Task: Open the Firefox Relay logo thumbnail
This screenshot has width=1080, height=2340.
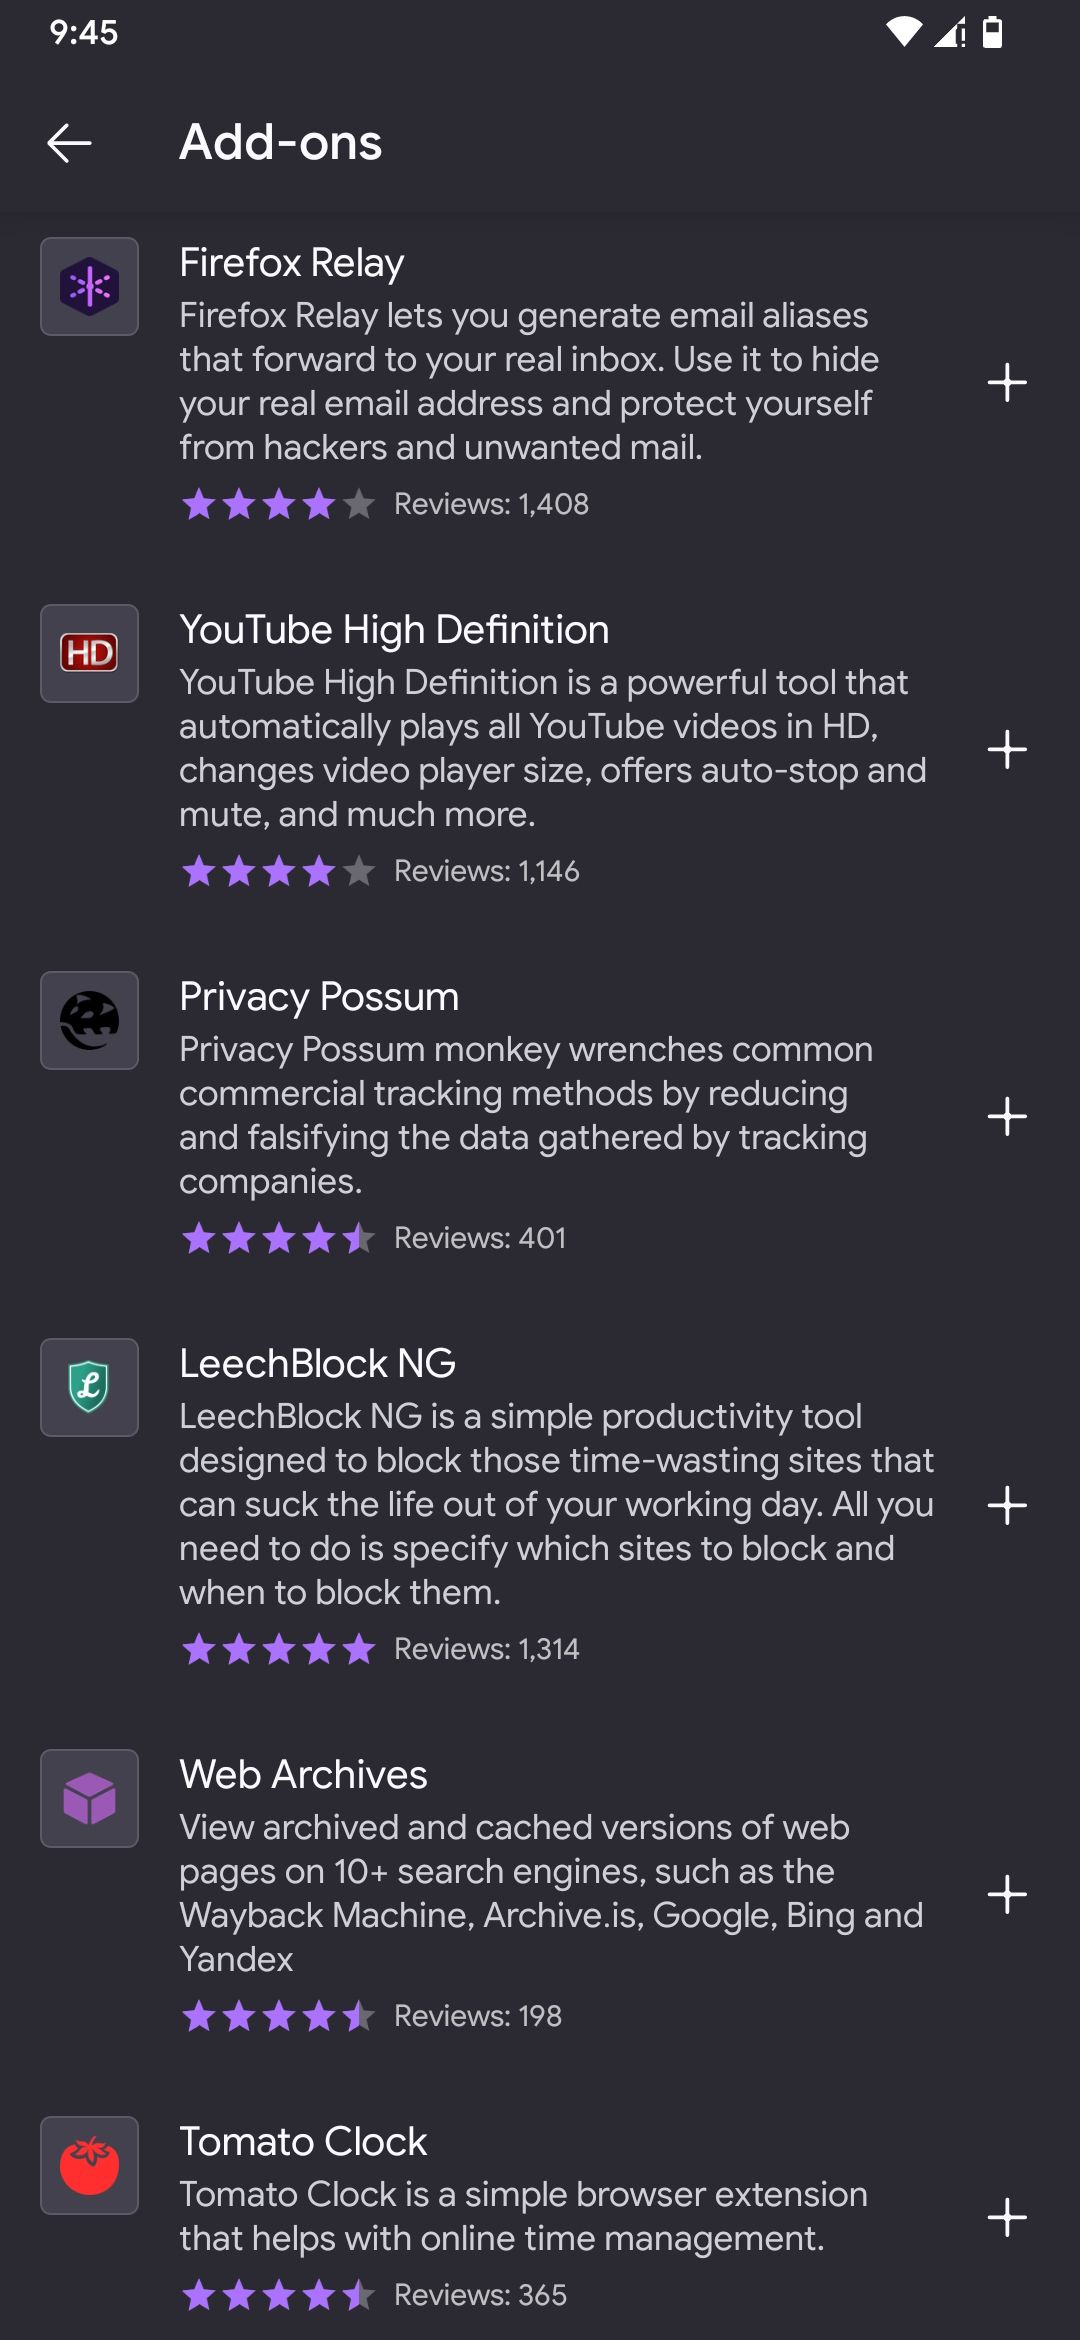Action: point(89,287)
